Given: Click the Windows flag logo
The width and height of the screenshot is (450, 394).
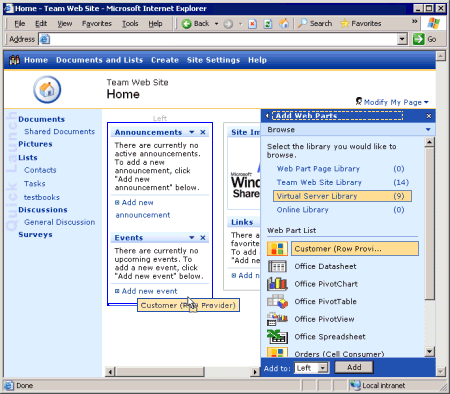Looking at the screenshot, I should [433, 23].
